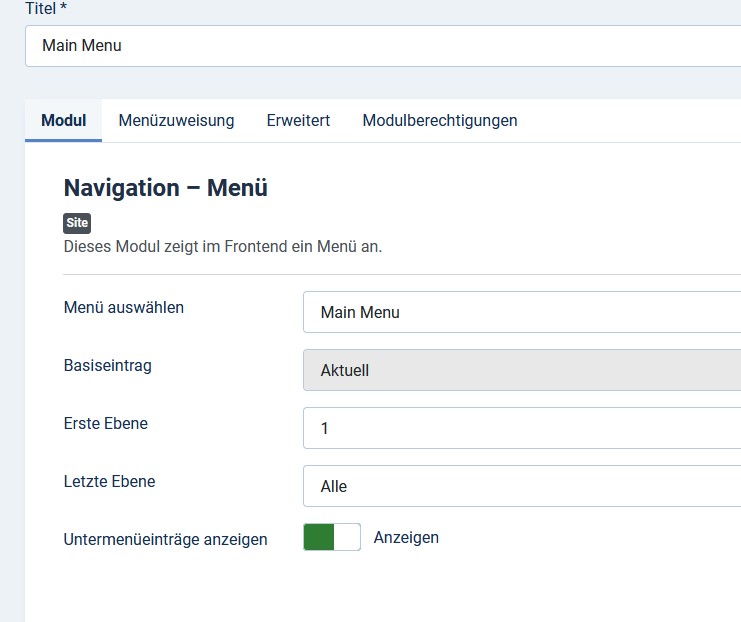Click into the Titel input field
Image resolution: width=741 pixels, height=622 pixels.
coord(383,46)
